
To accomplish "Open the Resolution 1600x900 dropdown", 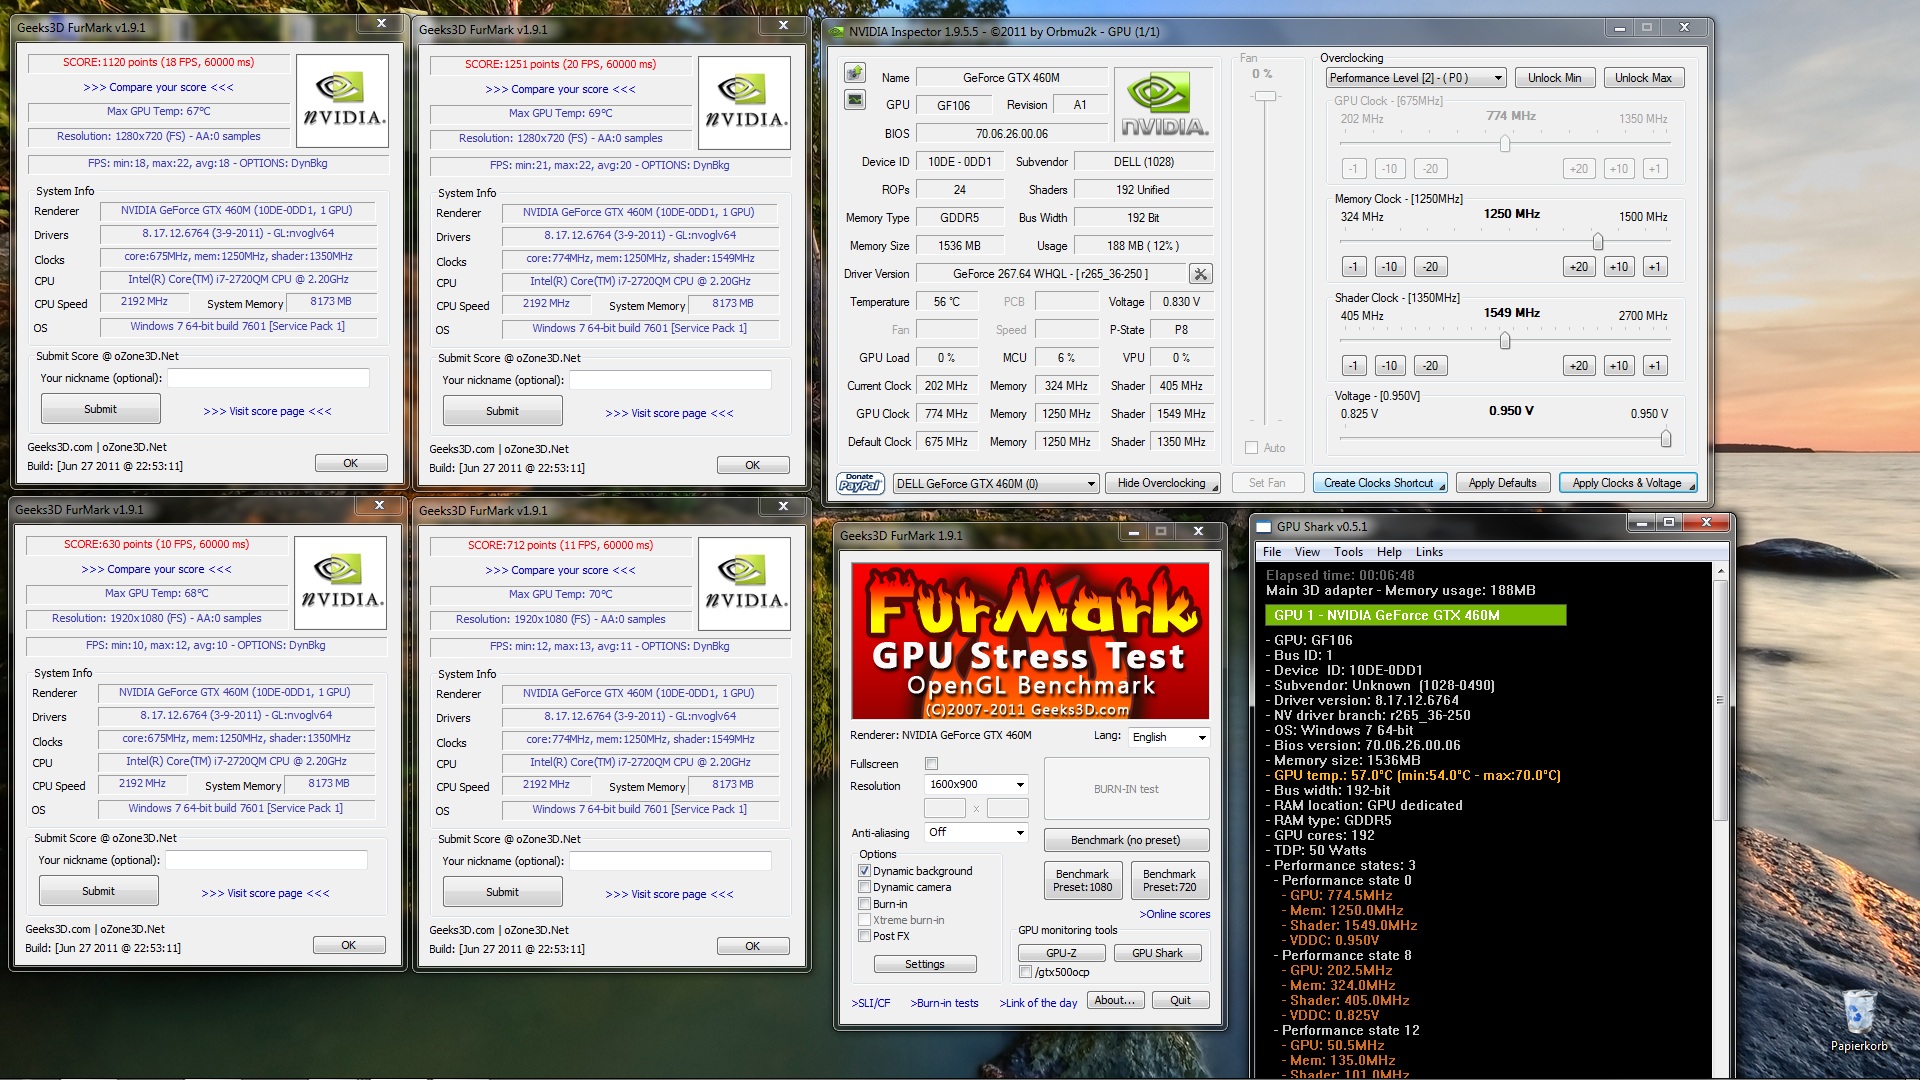I will [x=976, y=785].
